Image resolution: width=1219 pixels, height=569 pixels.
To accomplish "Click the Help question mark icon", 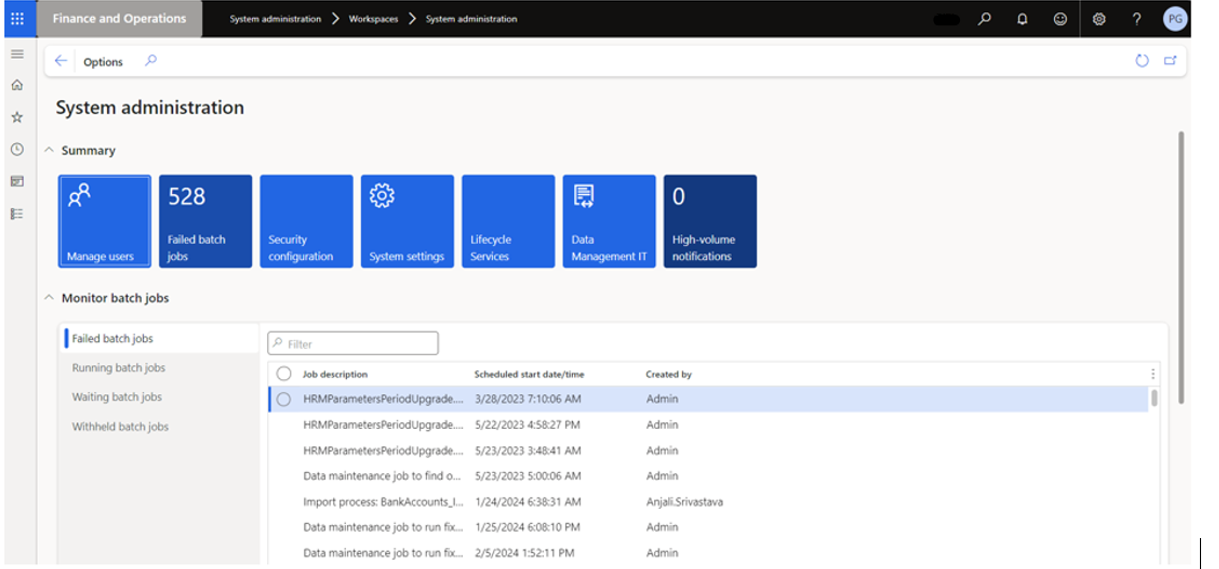I will pyautogui.click(x=1137, y=19).
